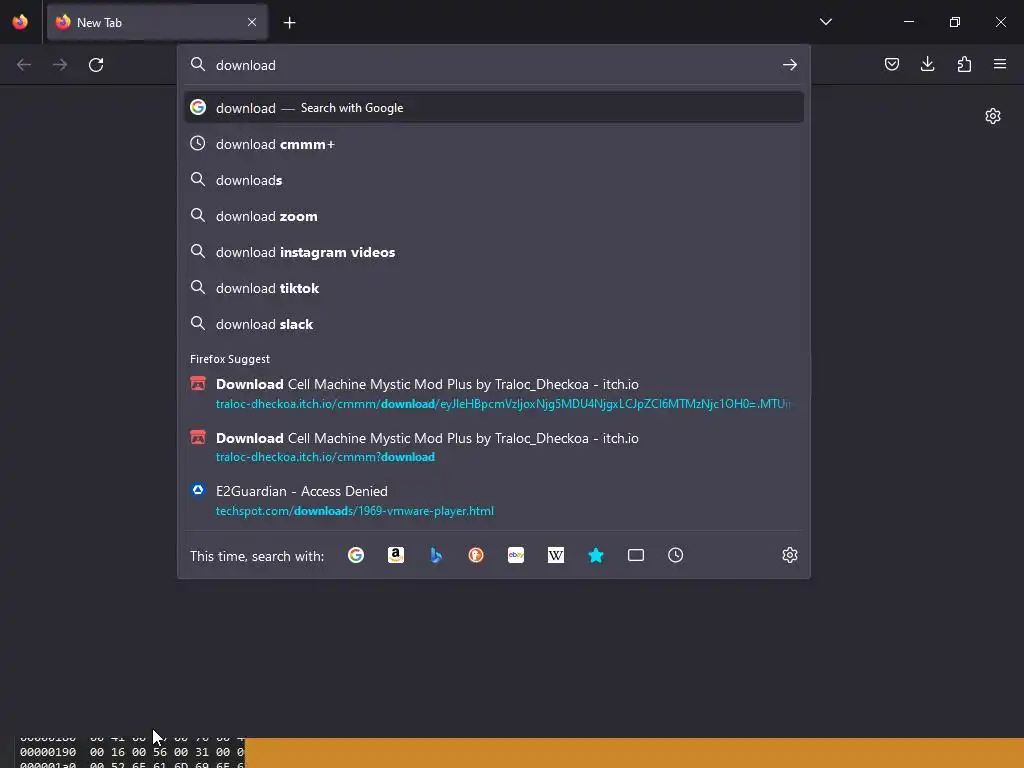This screenshot has height=768, width=1024.
Task: Choose the download slack suggestion
Action: 494,324
